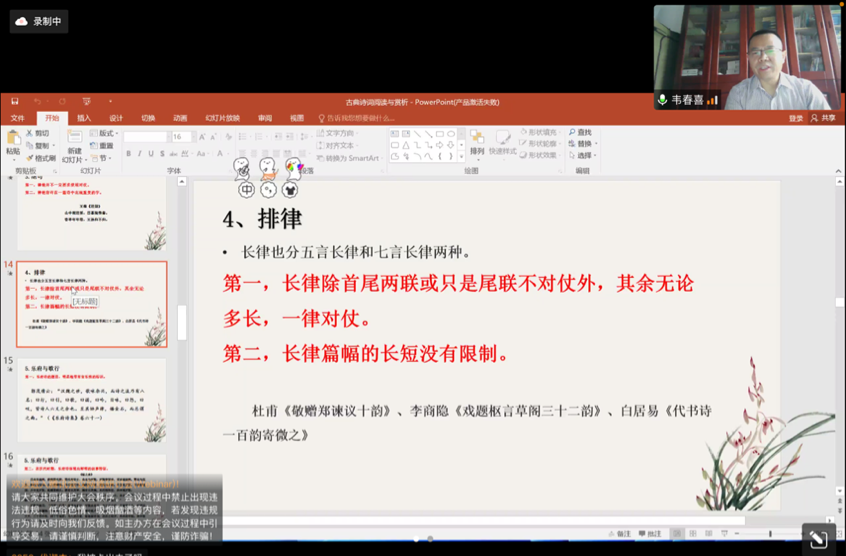Click the 告诉我您想要做什么 search box

(x=357, y=118)
